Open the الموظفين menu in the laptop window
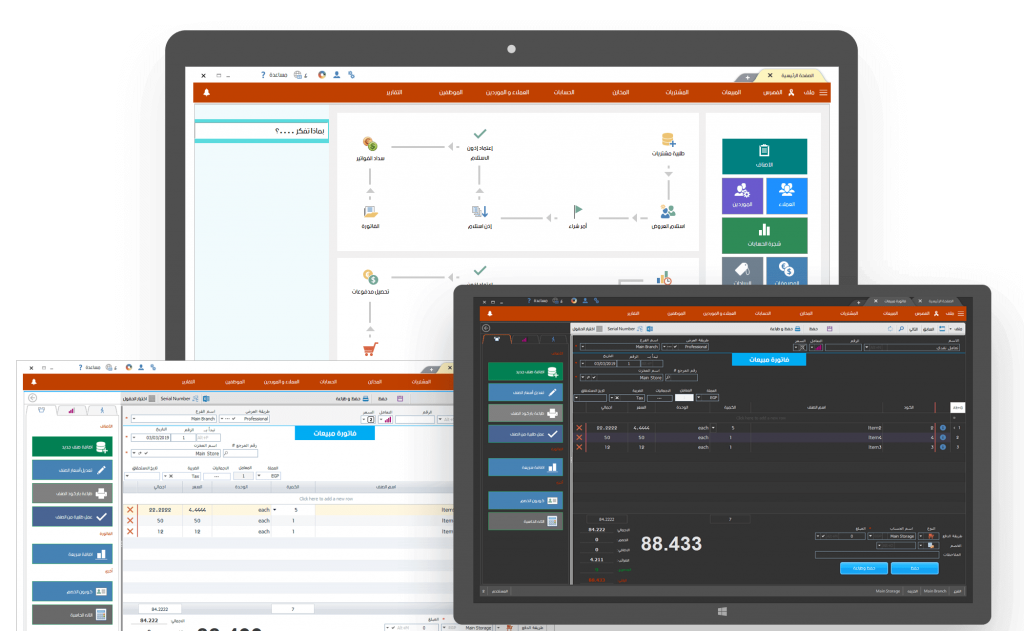The image size is (1024, 631). 451,93
